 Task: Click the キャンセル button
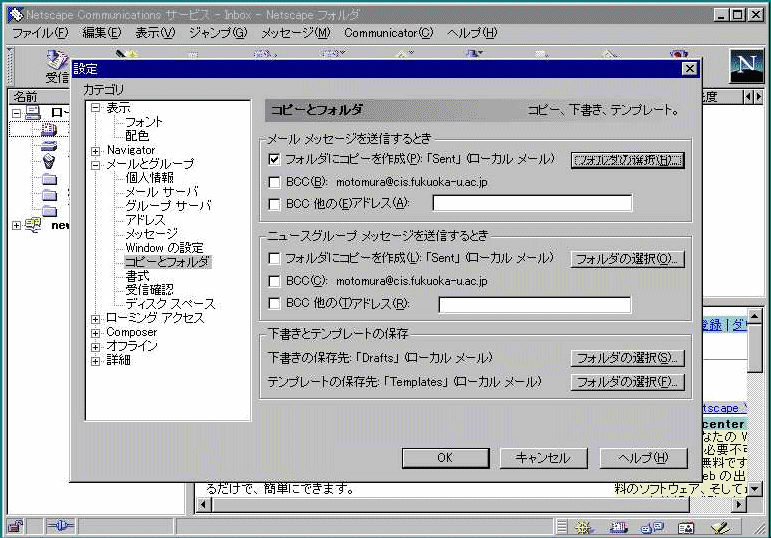(x=543, y=458)
